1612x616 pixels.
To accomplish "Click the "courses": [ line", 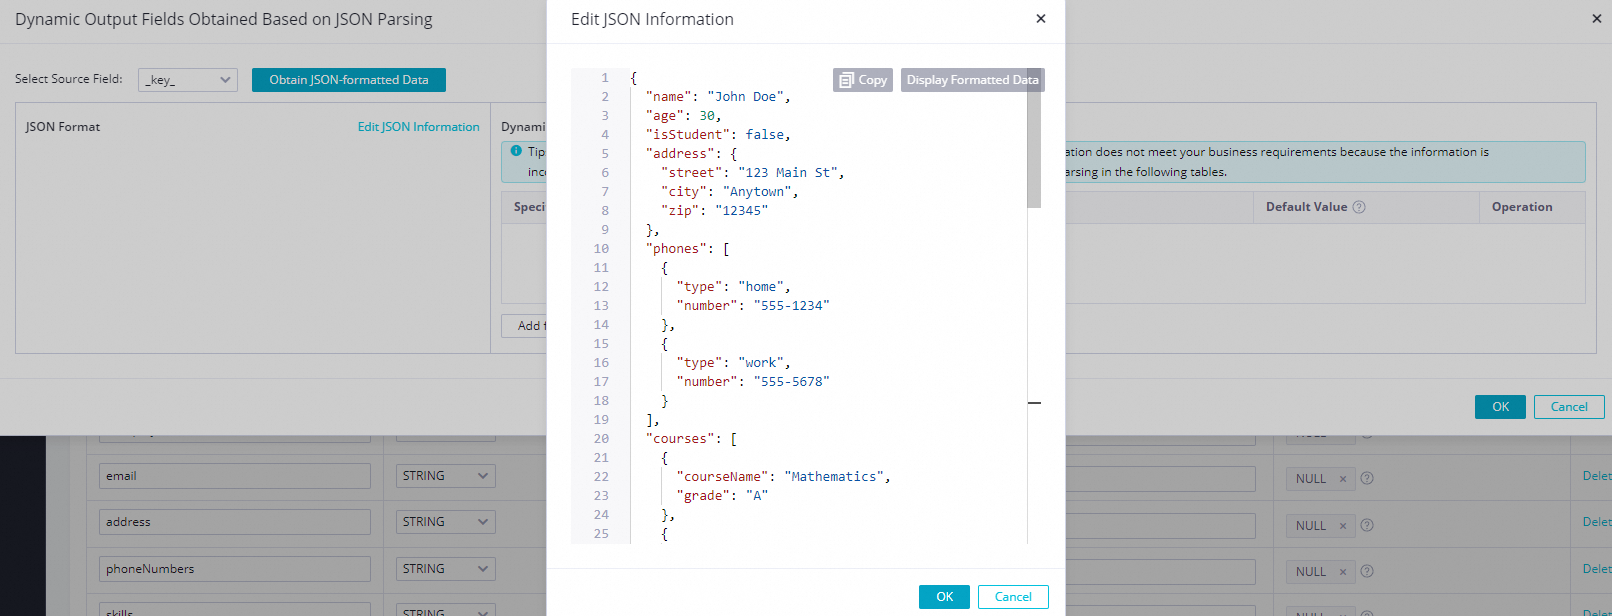I will (x=691, y=439).
